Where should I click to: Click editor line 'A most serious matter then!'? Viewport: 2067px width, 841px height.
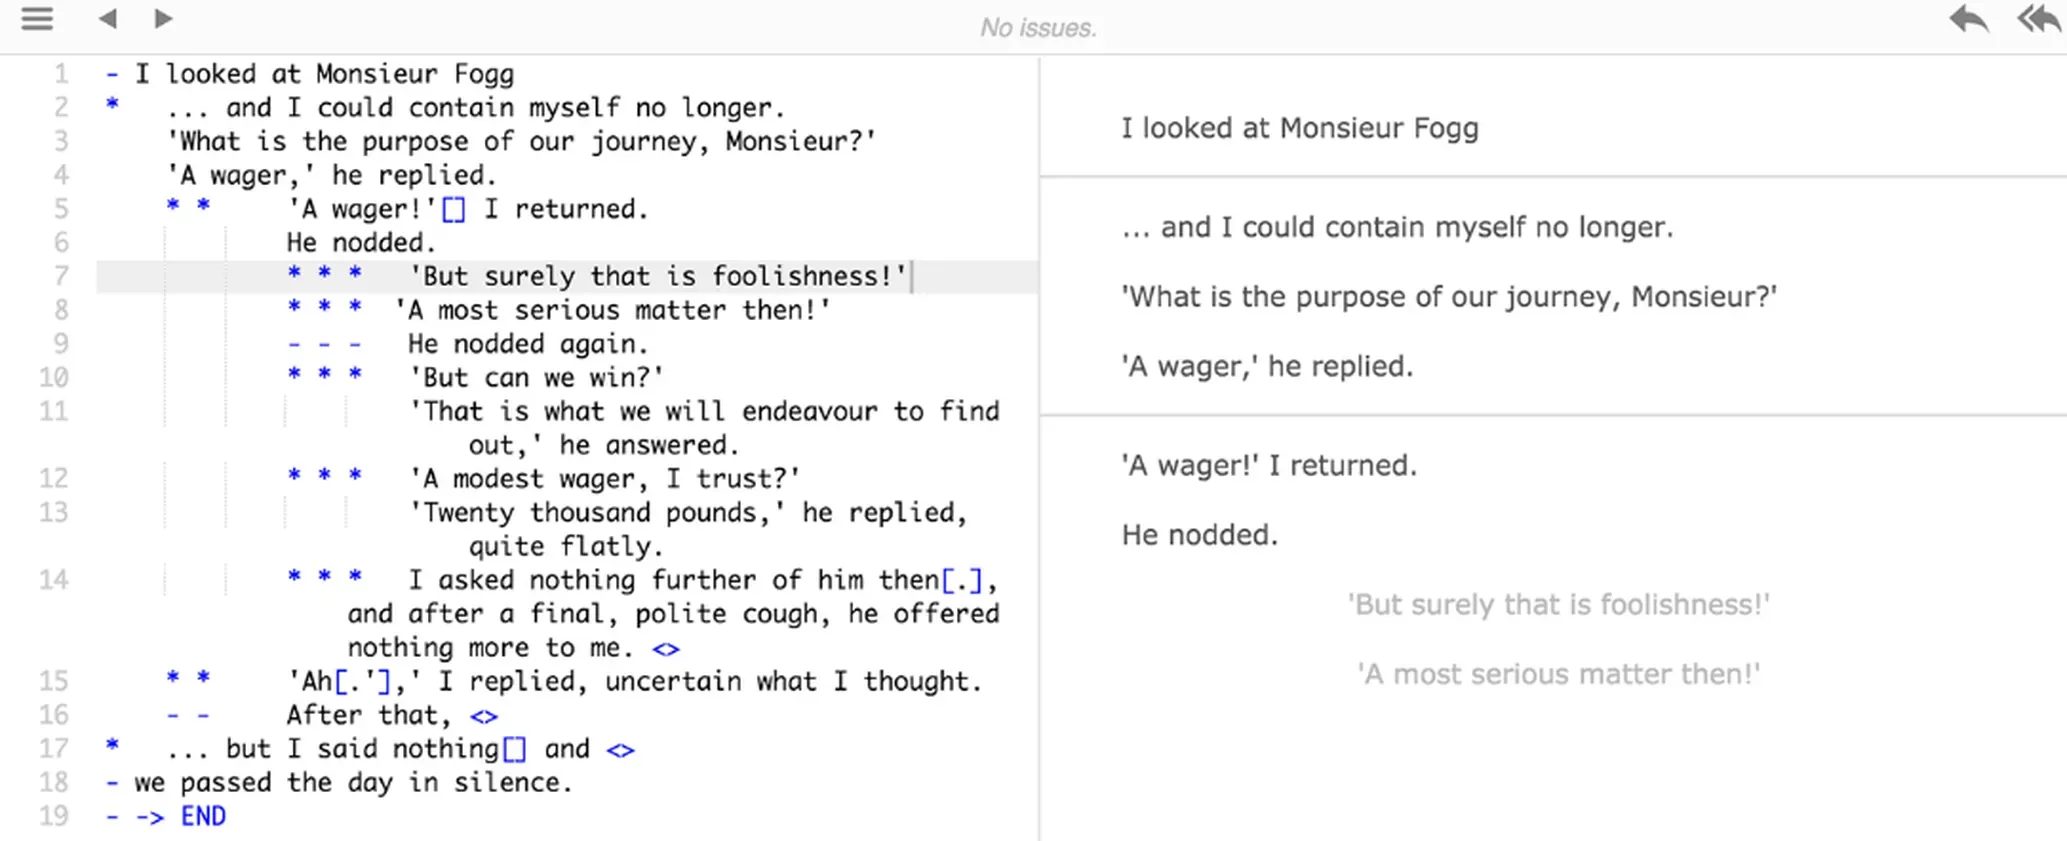(x=612, y=310)
